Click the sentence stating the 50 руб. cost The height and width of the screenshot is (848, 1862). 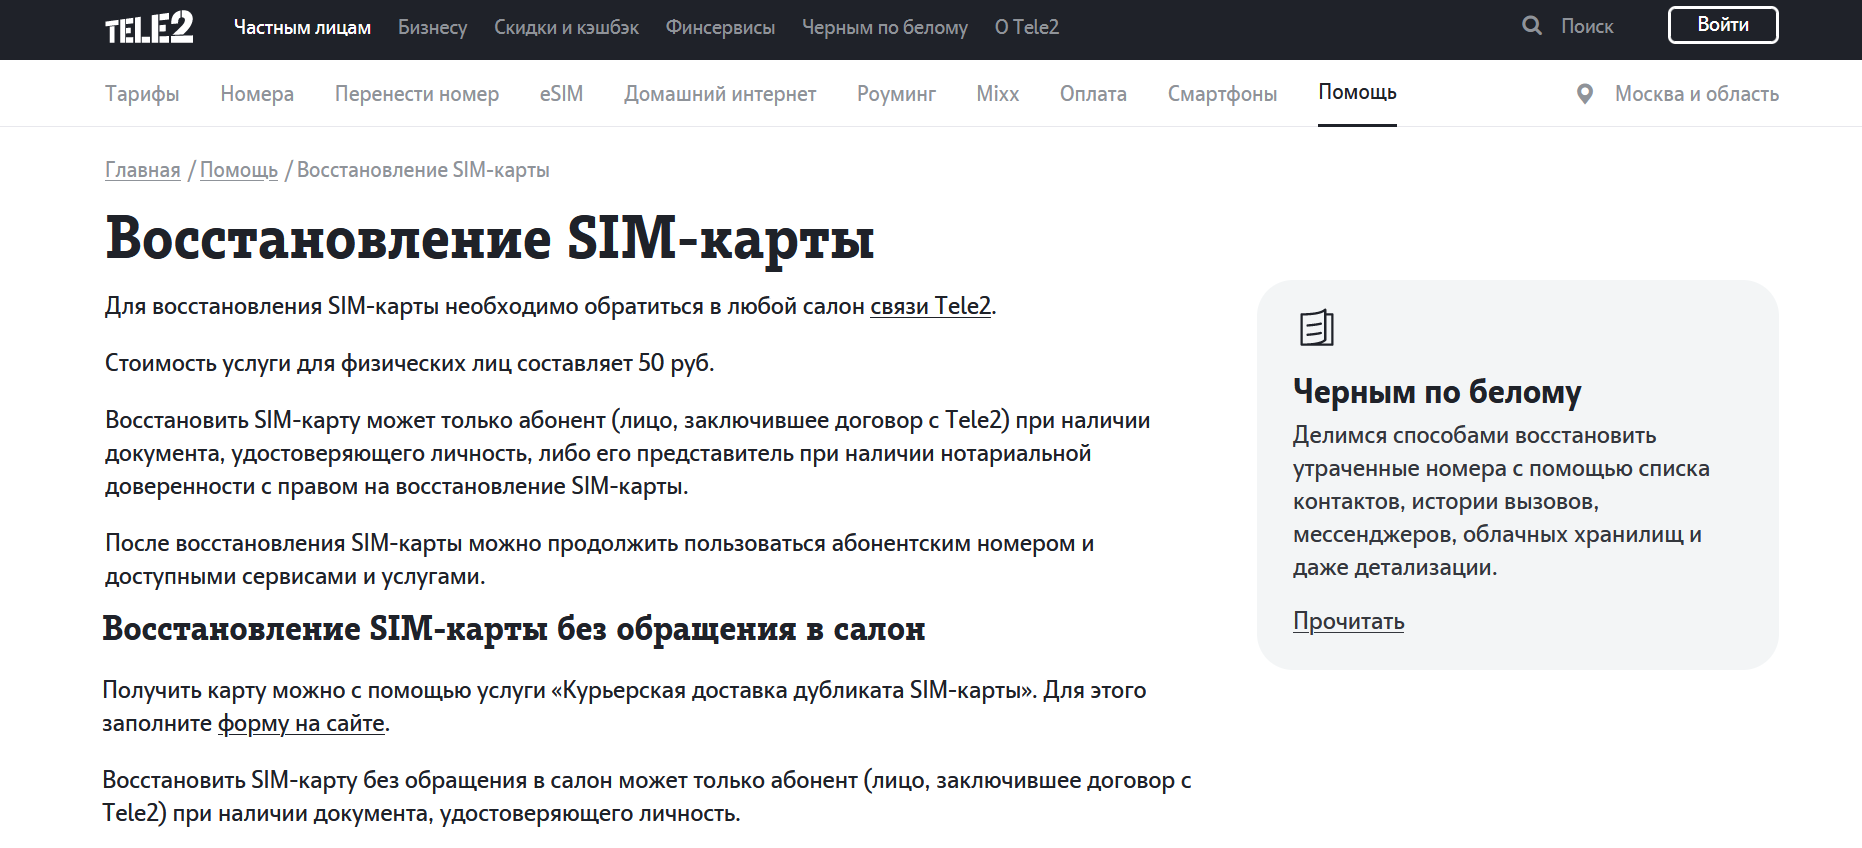[x=409, y=363]
